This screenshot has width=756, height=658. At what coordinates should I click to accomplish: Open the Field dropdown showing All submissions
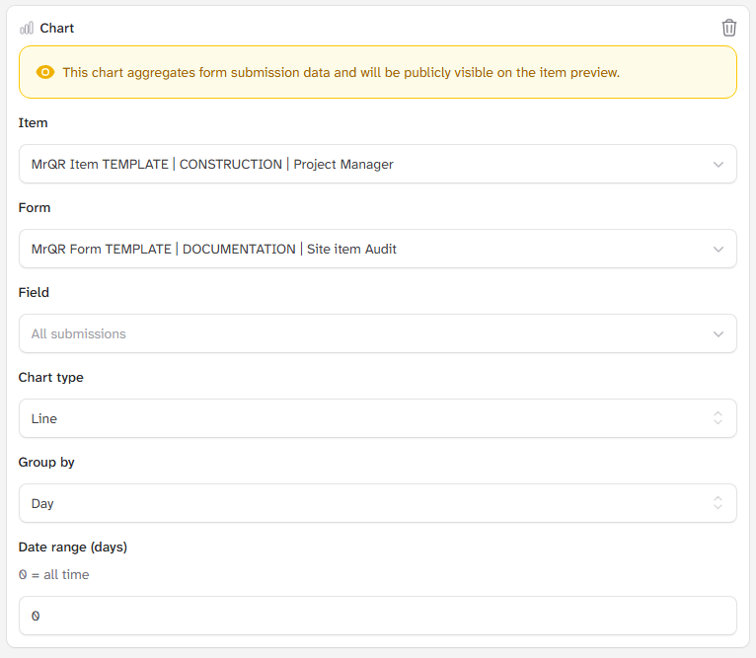(378, 334)
